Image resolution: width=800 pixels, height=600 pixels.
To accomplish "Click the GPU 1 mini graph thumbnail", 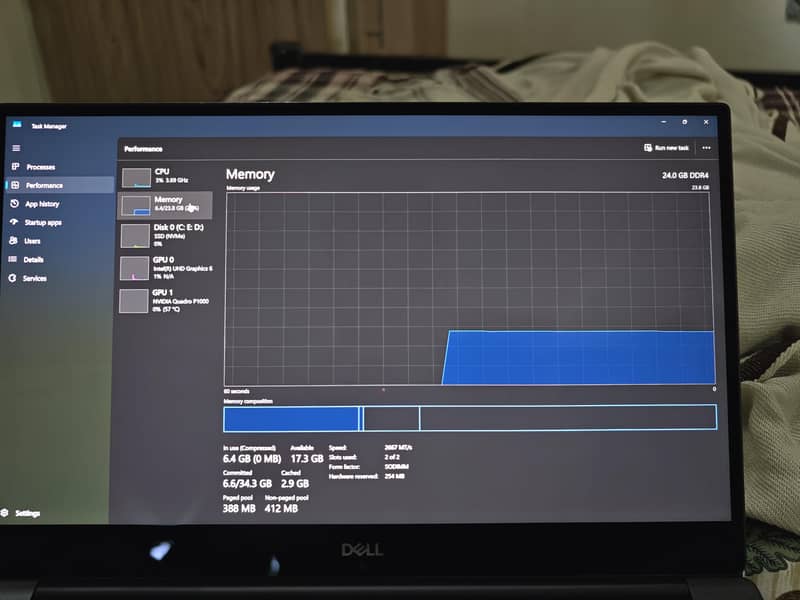I will [x=134, y=301].
